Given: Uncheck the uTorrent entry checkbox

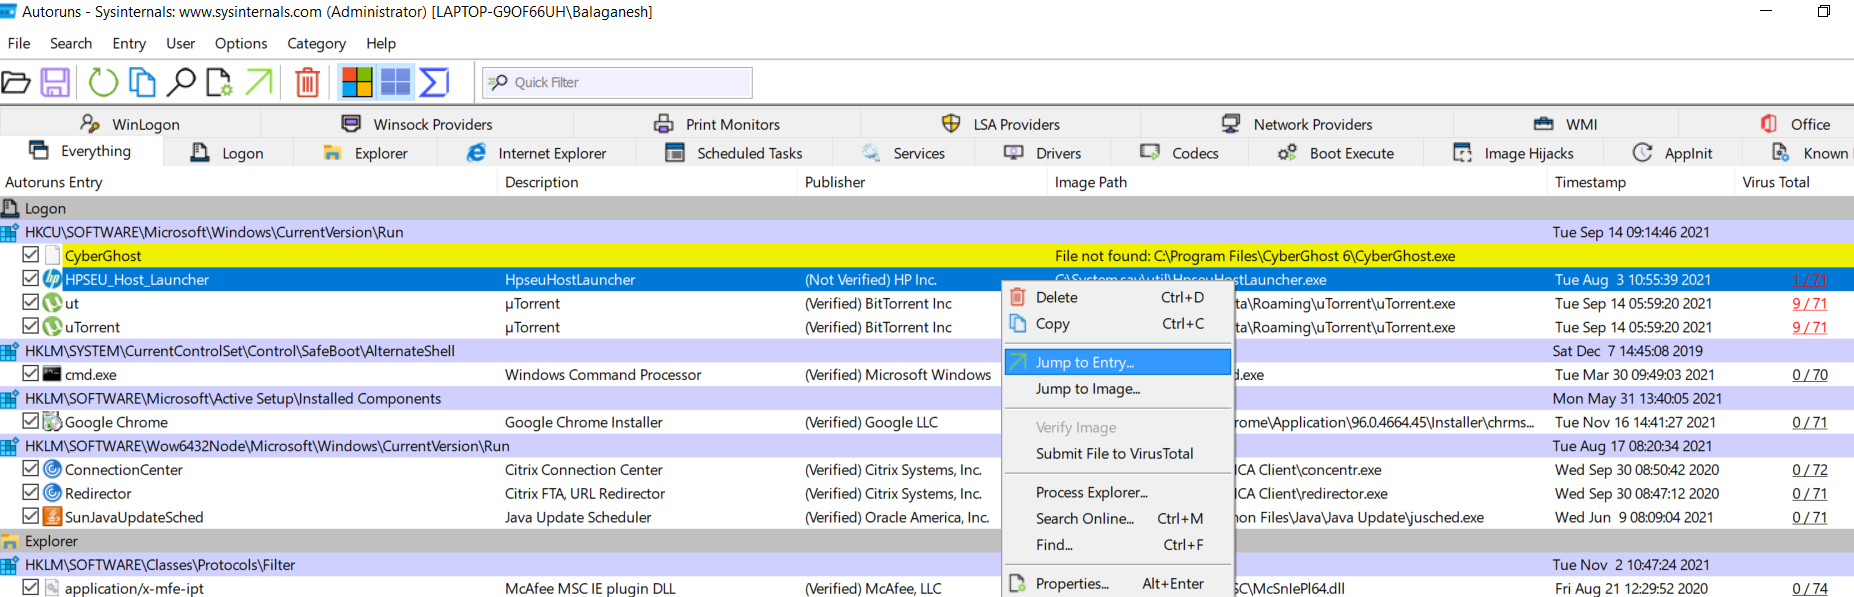Looking at the screenshot, I should [31, 326].
